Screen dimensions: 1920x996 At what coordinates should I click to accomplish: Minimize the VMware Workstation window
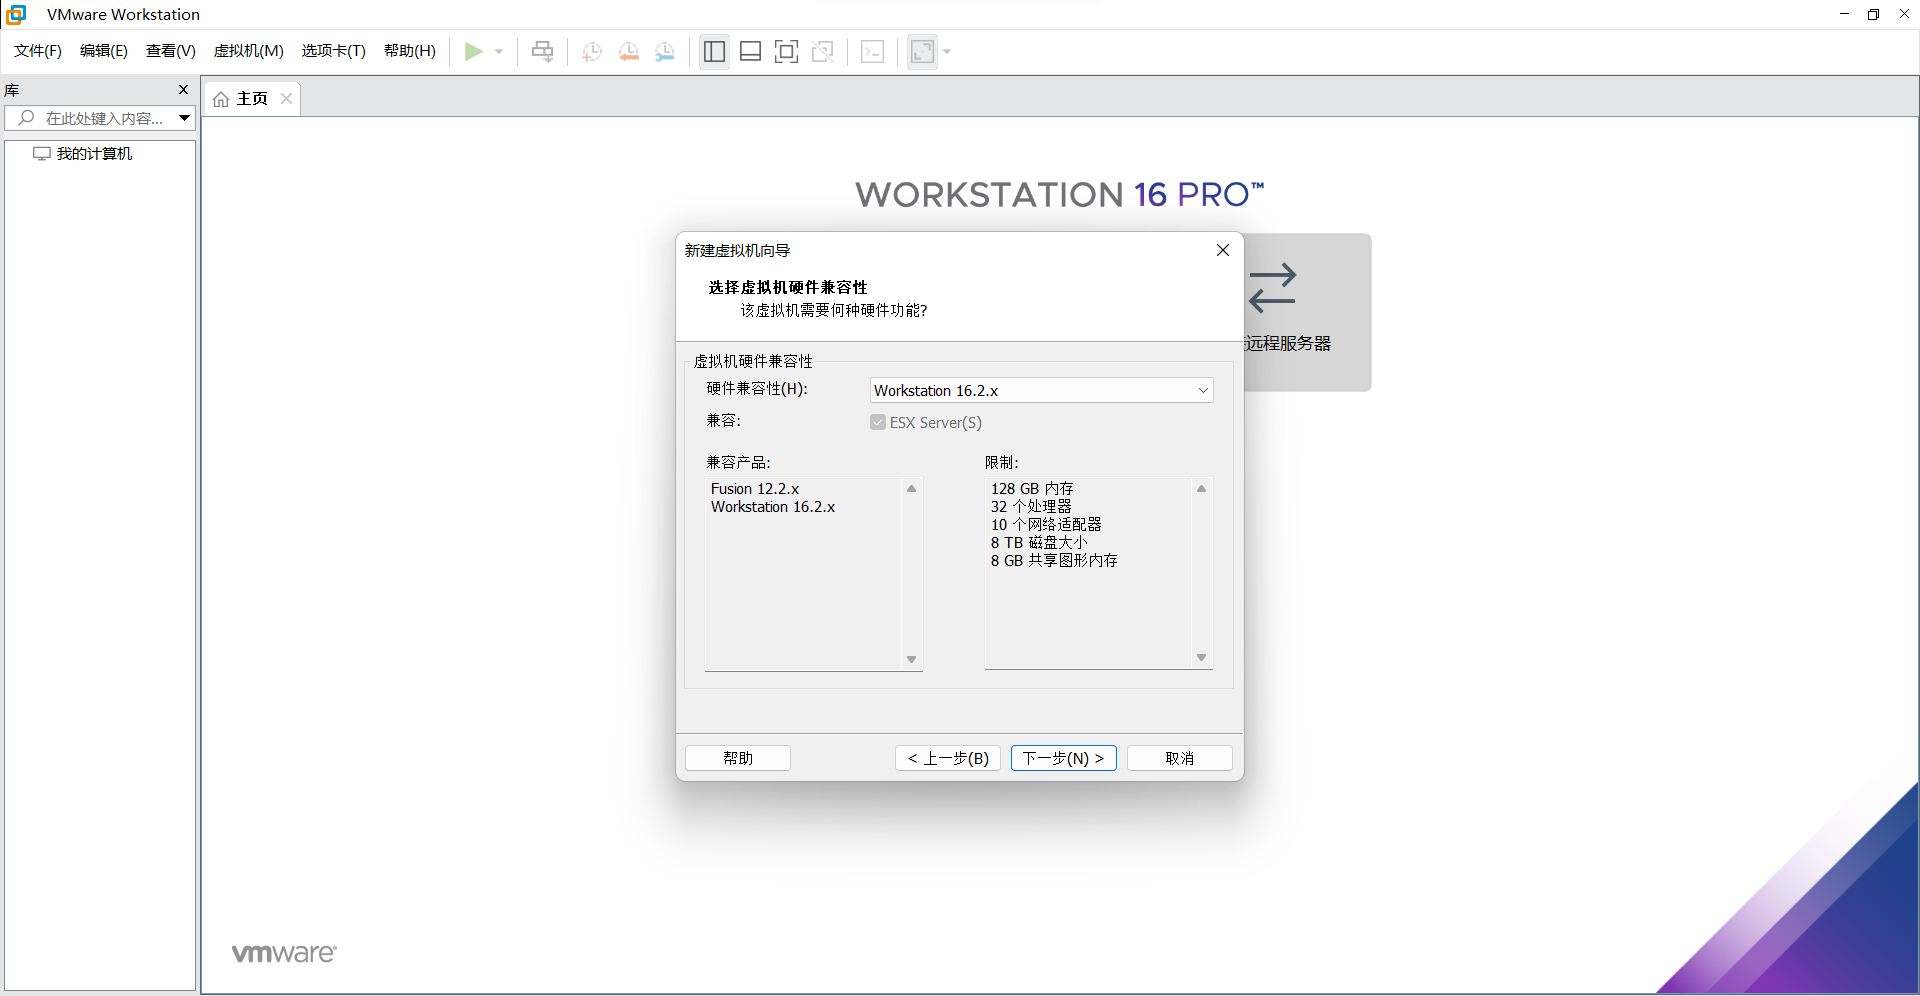(1845, 14)
